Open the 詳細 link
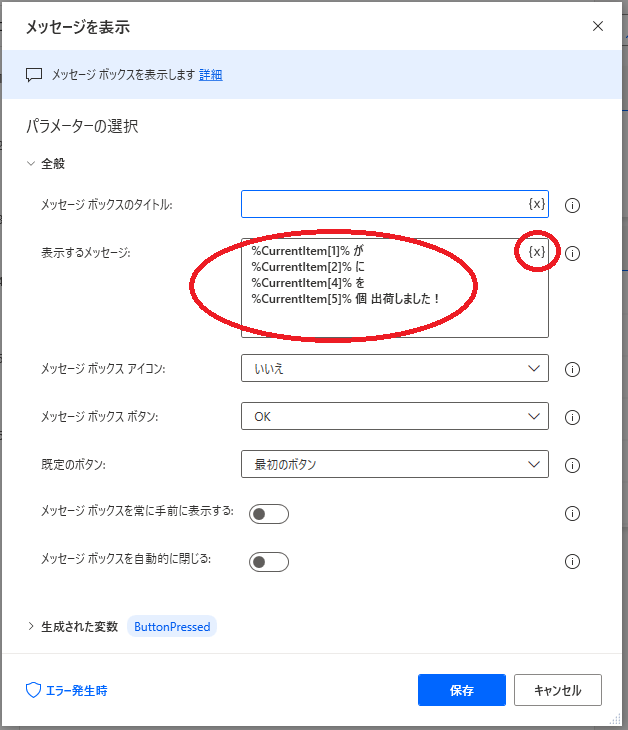The width and height of the screenshot is (628, 730). coord(211,75)
